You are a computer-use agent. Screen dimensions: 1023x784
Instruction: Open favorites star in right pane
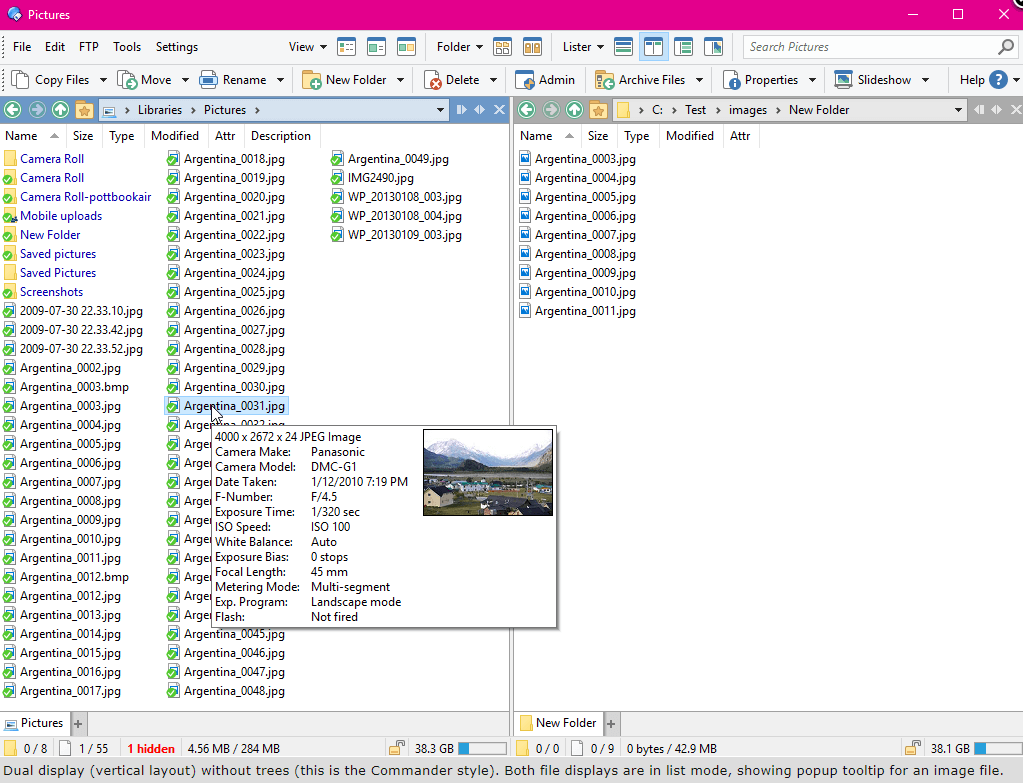pyautogui.click(x=598, y=110)
